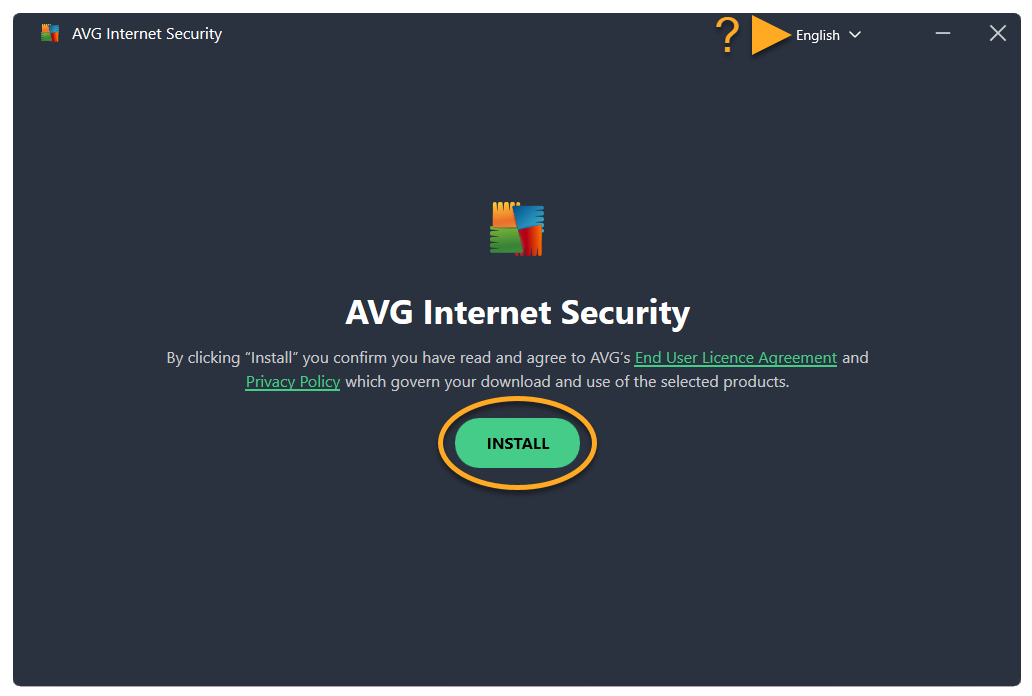Click the "which govern your download" text line

click(x=567, y=382)
